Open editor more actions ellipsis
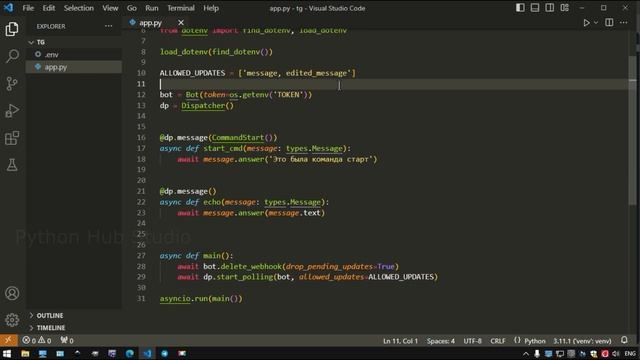 coord(624,23)
